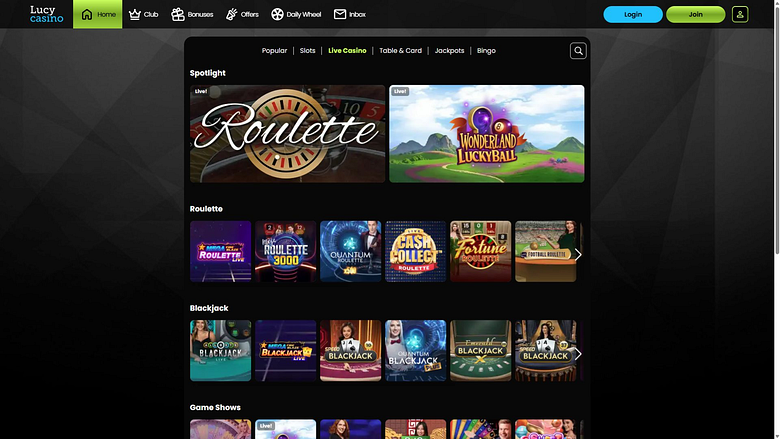
Task: Launch Emerald Blackjack X game
Action: [481, 351]
